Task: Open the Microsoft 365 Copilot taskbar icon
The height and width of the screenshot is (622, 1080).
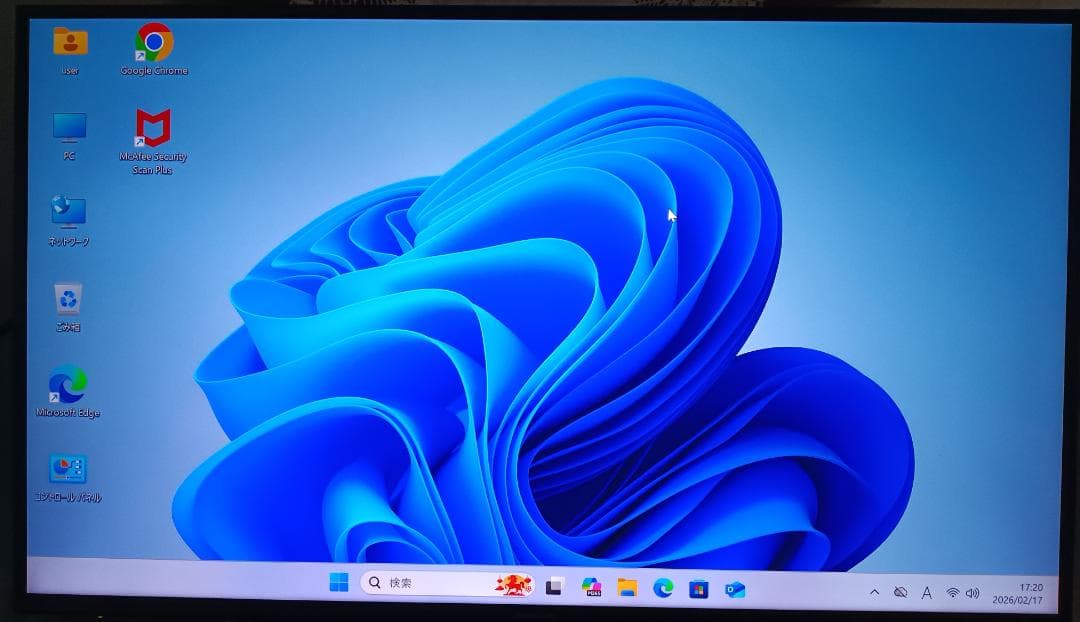Action: pos(592,587)
